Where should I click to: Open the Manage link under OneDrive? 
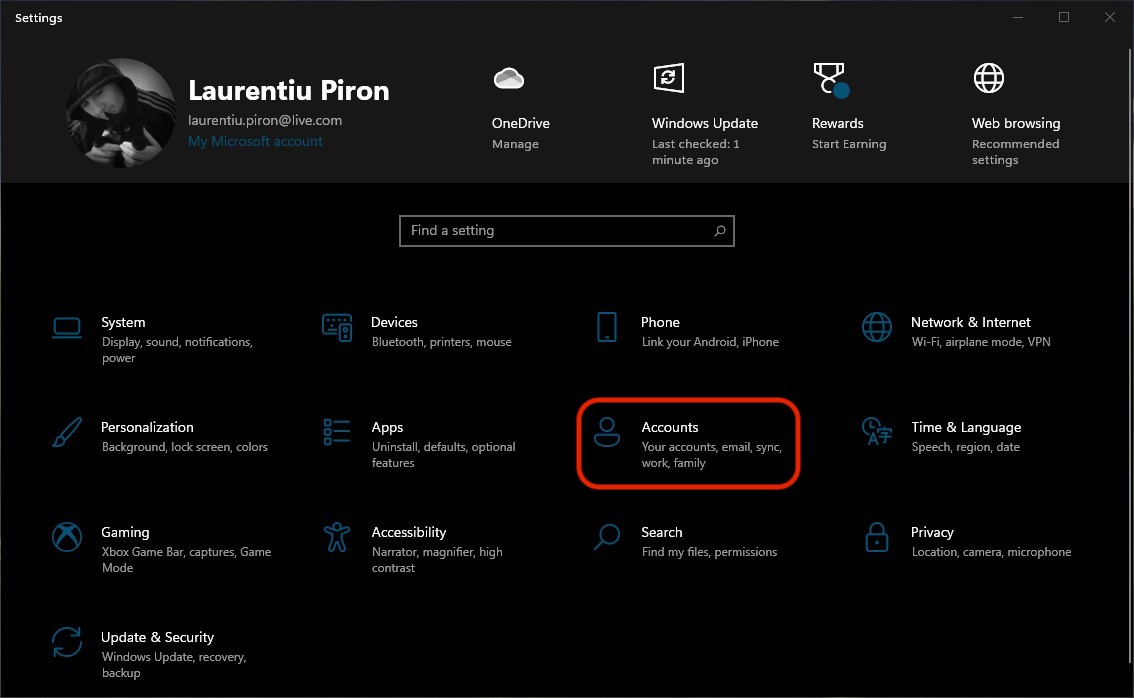[x=515, y=144]
